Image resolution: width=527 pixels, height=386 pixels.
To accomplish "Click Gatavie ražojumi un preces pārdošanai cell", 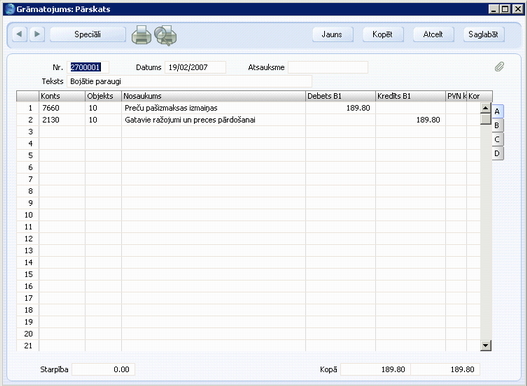I will pos(213,120).
